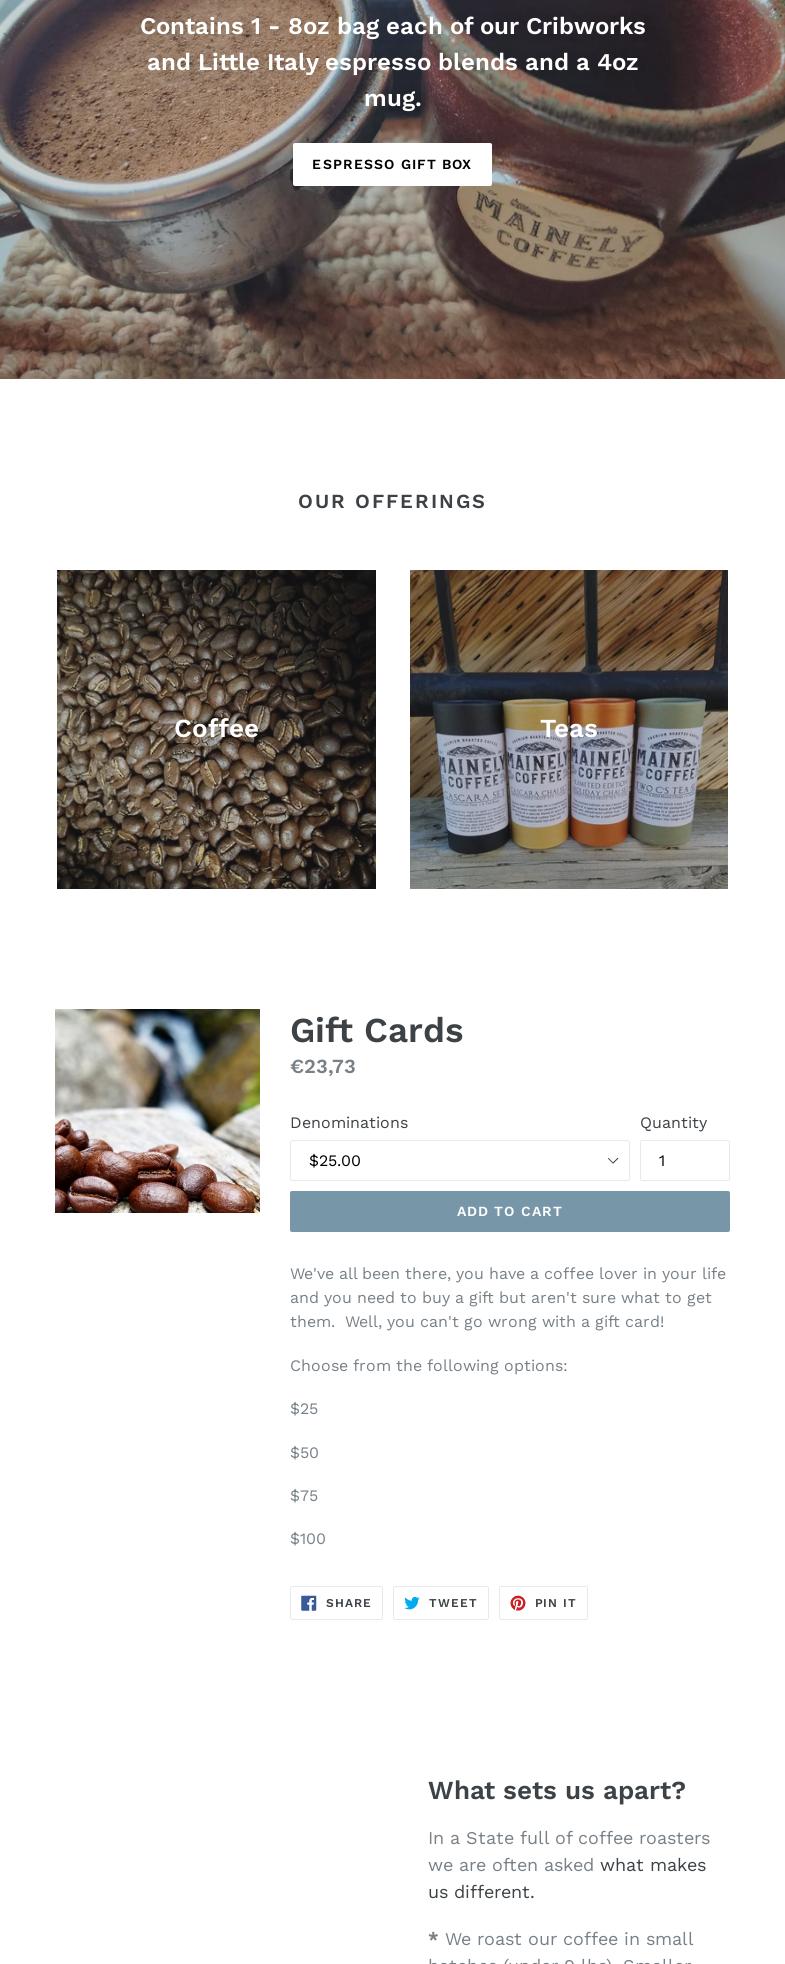Pin the gift card on Pinterest
785x1964 pixels.
pyautogui.click(x=543, y=1603)
